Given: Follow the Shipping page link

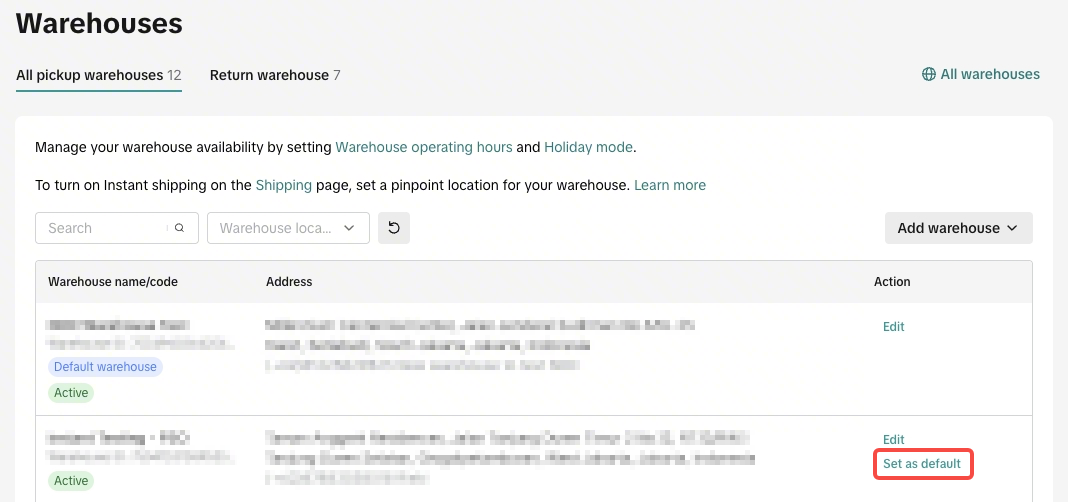Looking at the screenshot, I should pyautogui.click(x=283, y=185).
